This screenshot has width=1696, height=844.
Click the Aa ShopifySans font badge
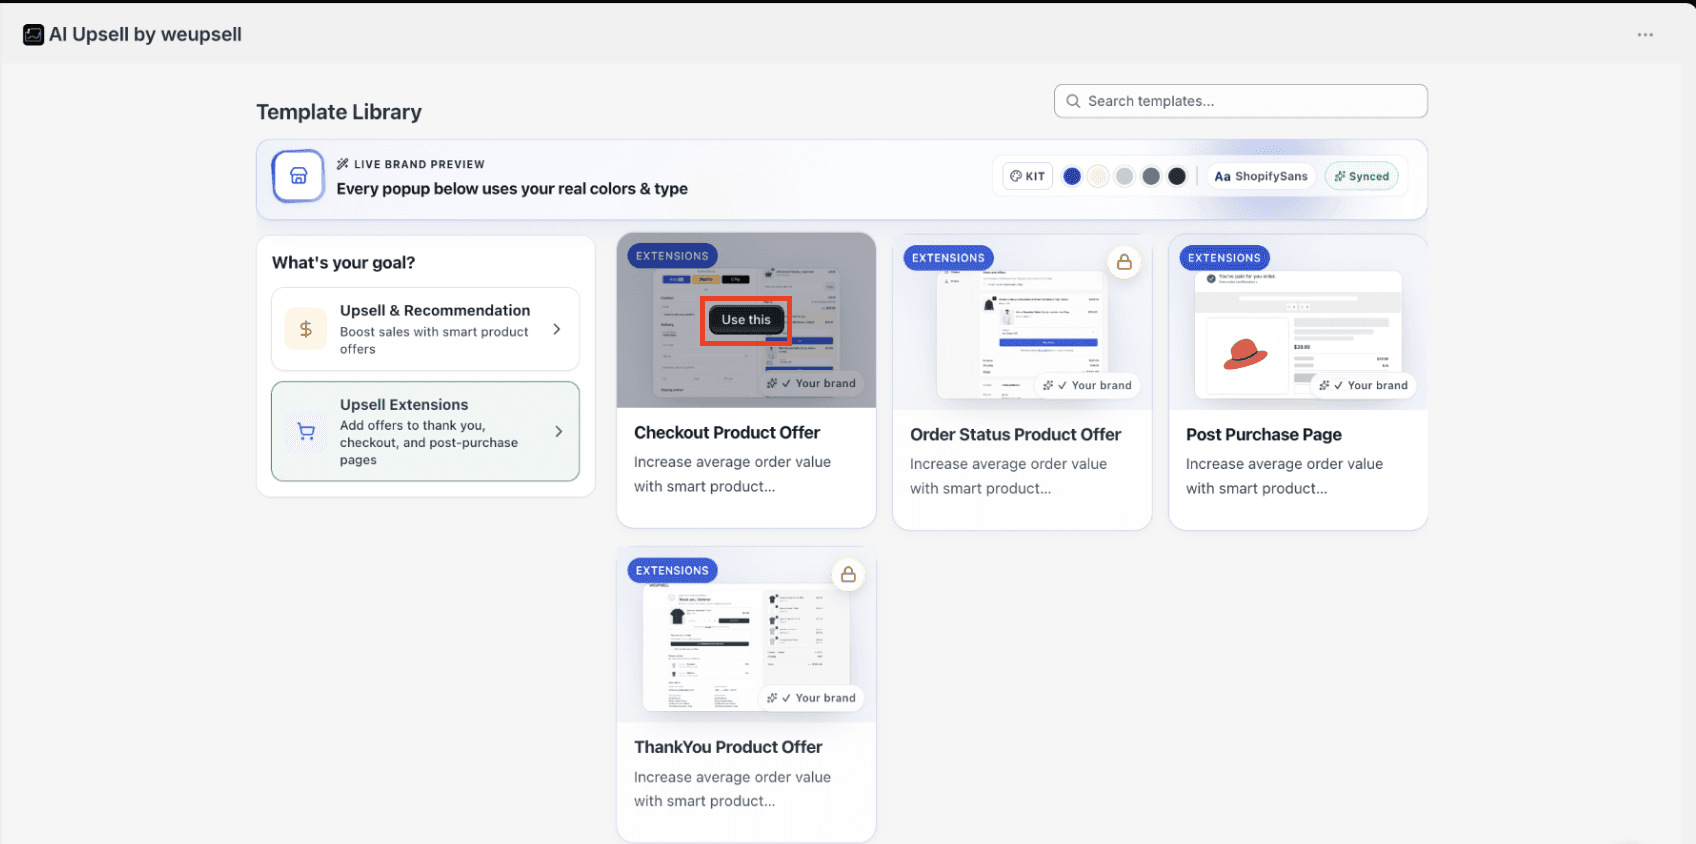point(1261,176)
